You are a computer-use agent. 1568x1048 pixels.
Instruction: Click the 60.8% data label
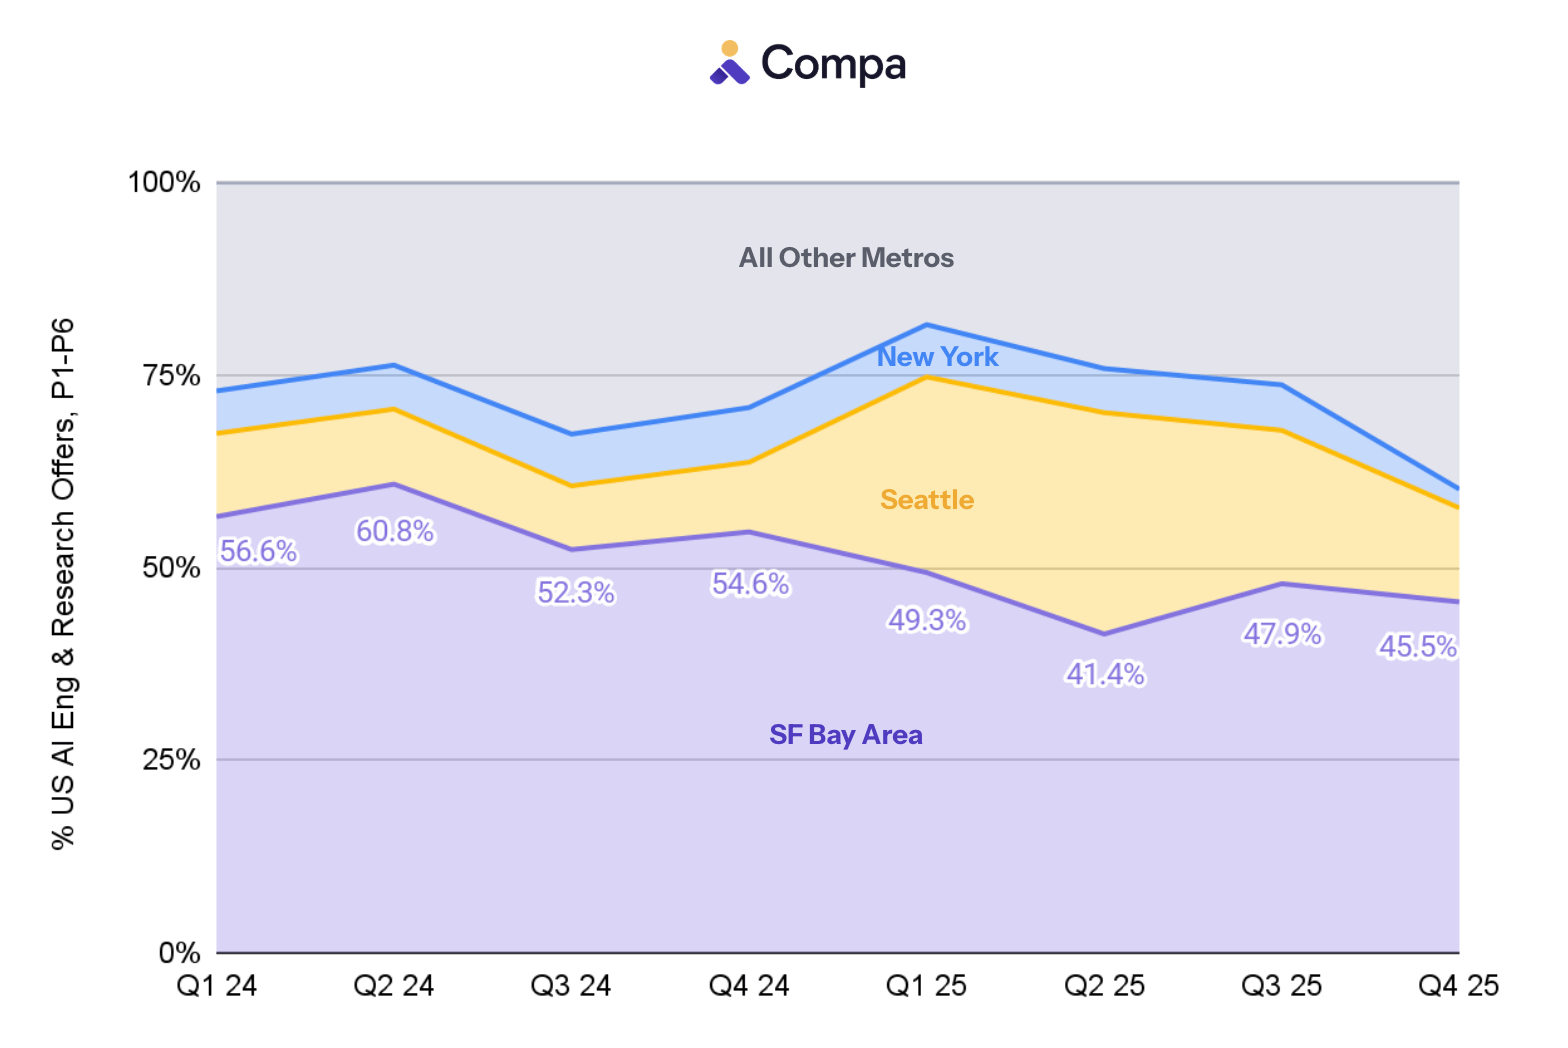click(x=395, y=531)
